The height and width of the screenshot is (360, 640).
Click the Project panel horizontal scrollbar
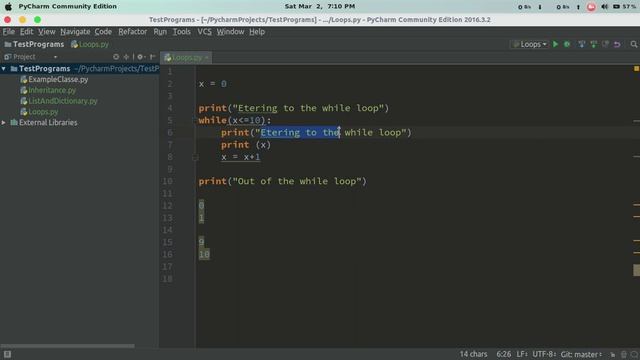coord(67,346)
